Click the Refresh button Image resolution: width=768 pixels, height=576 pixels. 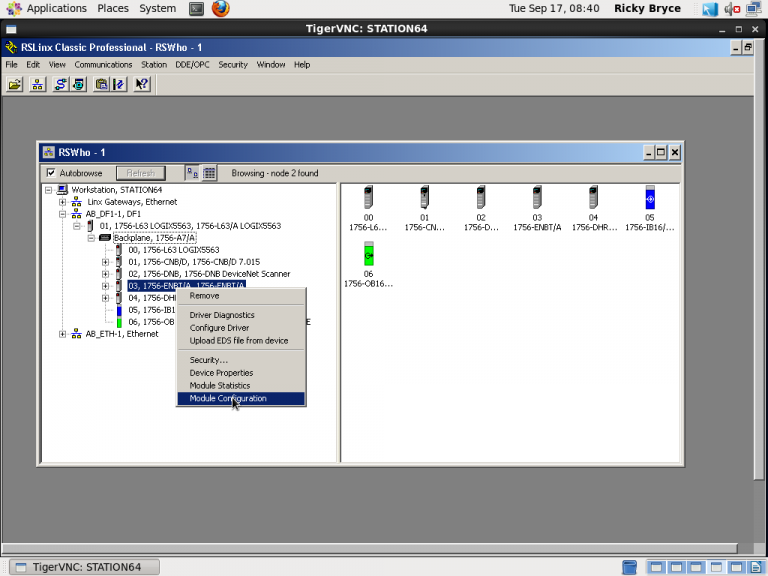click(x=141, y=173)
